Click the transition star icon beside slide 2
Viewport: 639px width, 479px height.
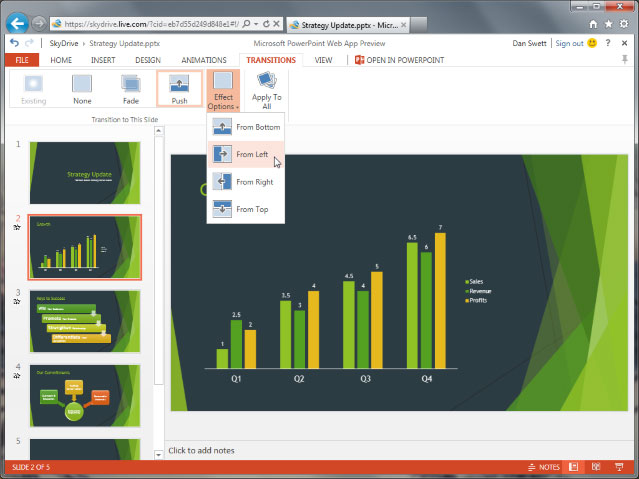[x=17, y=227]
